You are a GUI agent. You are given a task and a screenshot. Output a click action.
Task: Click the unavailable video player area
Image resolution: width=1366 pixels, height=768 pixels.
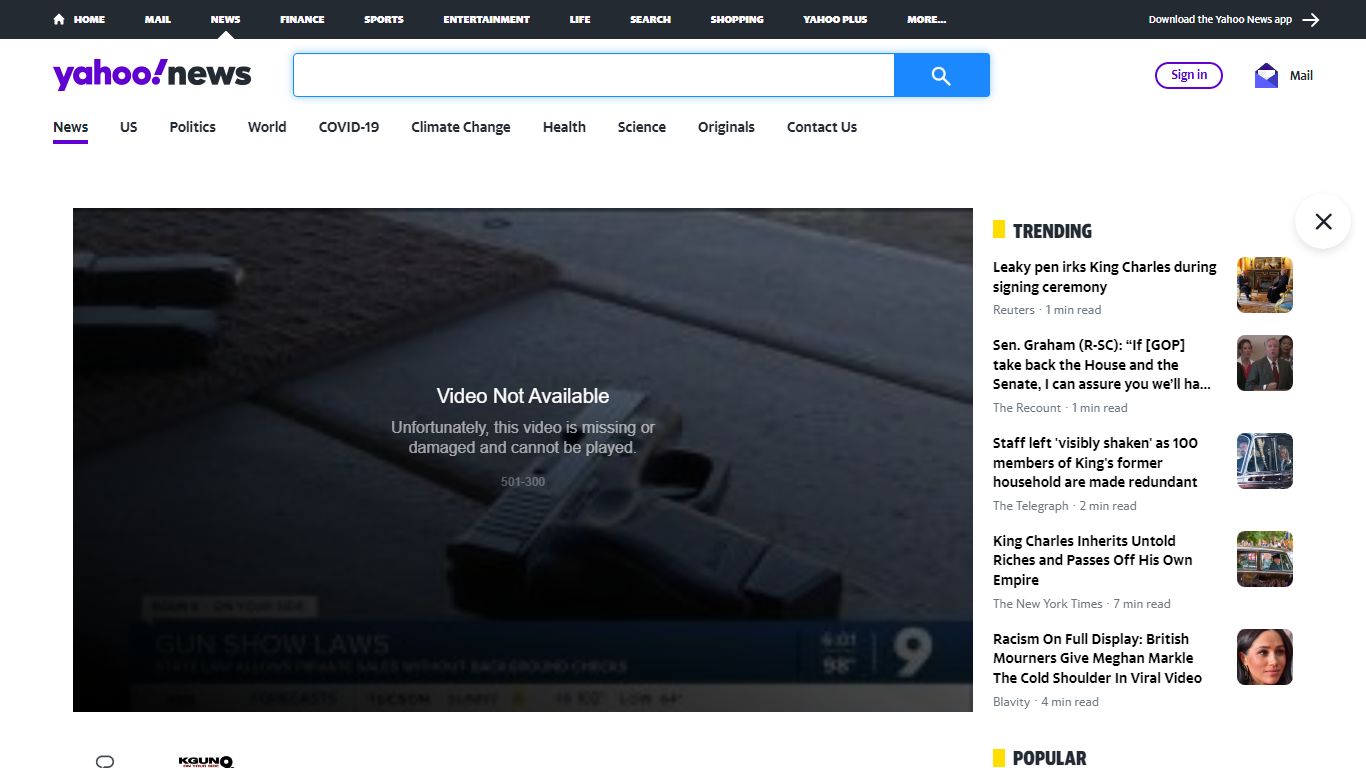click(x=523, y=460)
